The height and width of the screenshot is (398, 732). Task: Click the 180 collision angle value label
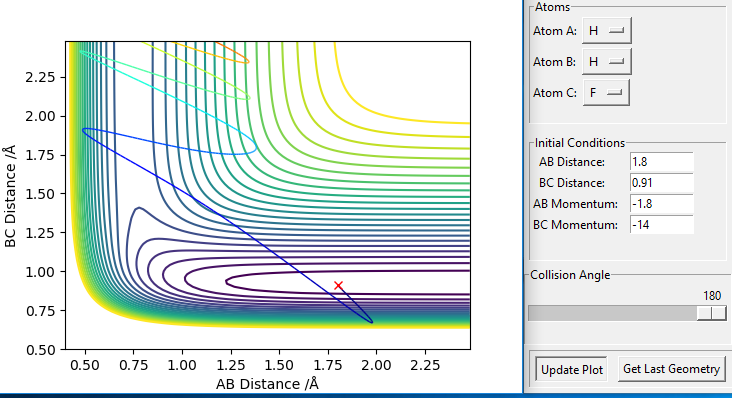coord(712,296)
